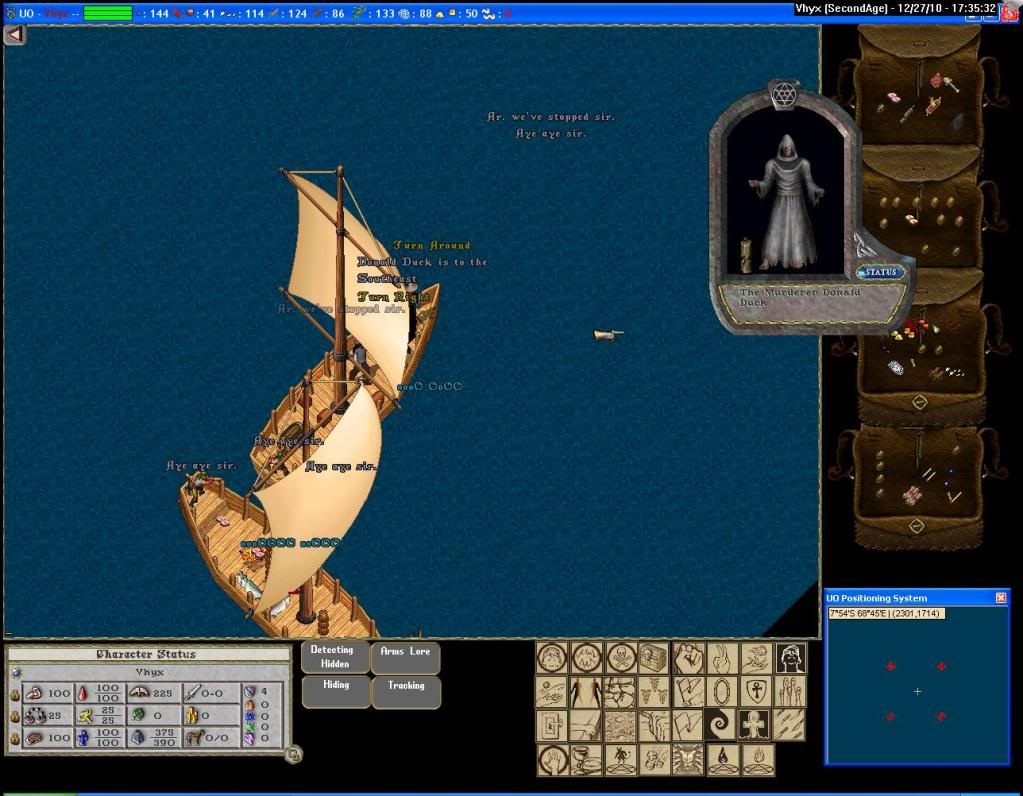Click the spyglass item floating on the water
Screen dimensions: 1023x796
[608, 335]
